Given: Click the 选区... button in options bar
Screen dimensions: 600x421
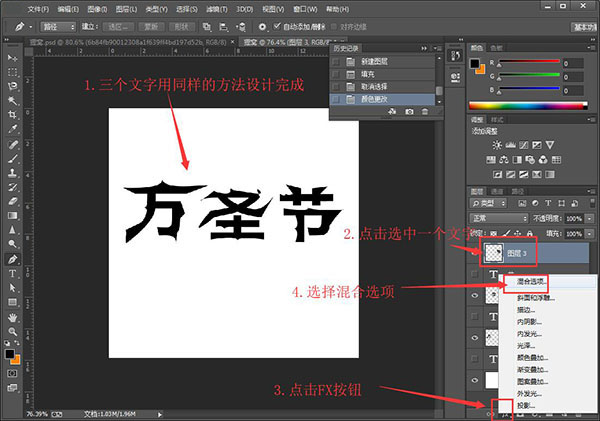Looking at the screenshot, I should [119, 27].
